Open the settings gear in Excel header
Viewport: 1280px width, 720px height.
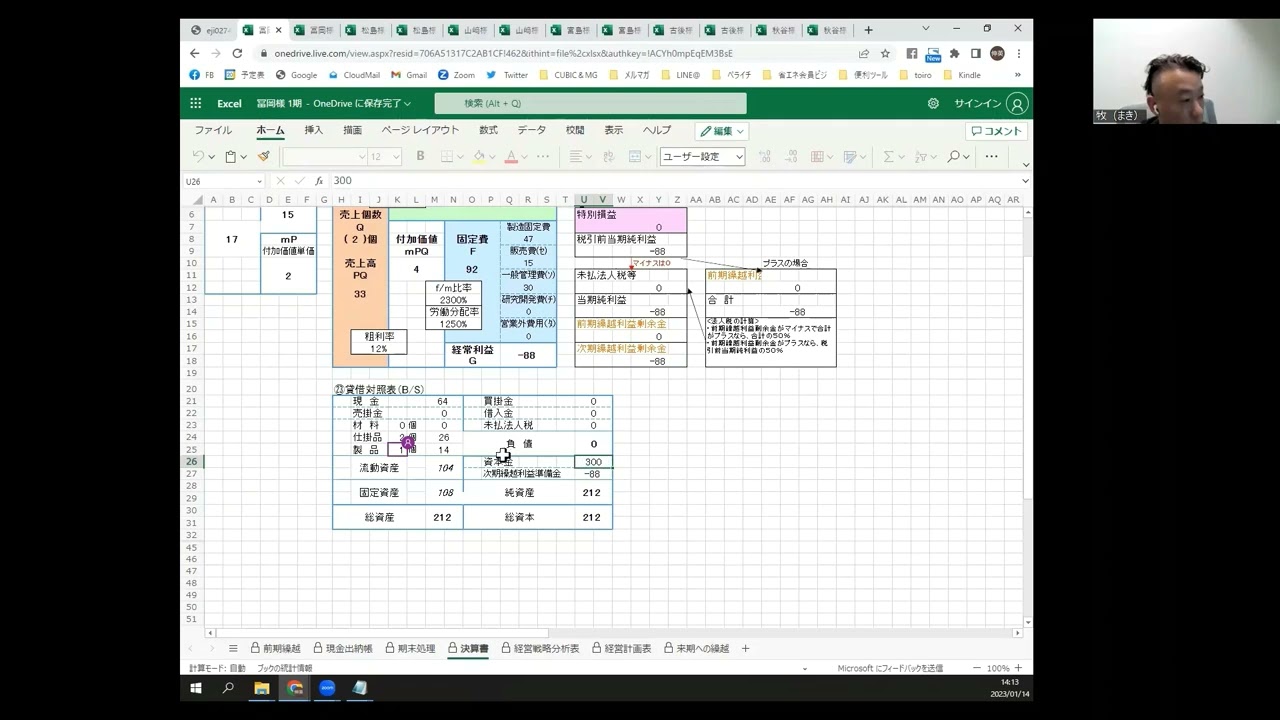pyautogui.click(x=933, y=103)
